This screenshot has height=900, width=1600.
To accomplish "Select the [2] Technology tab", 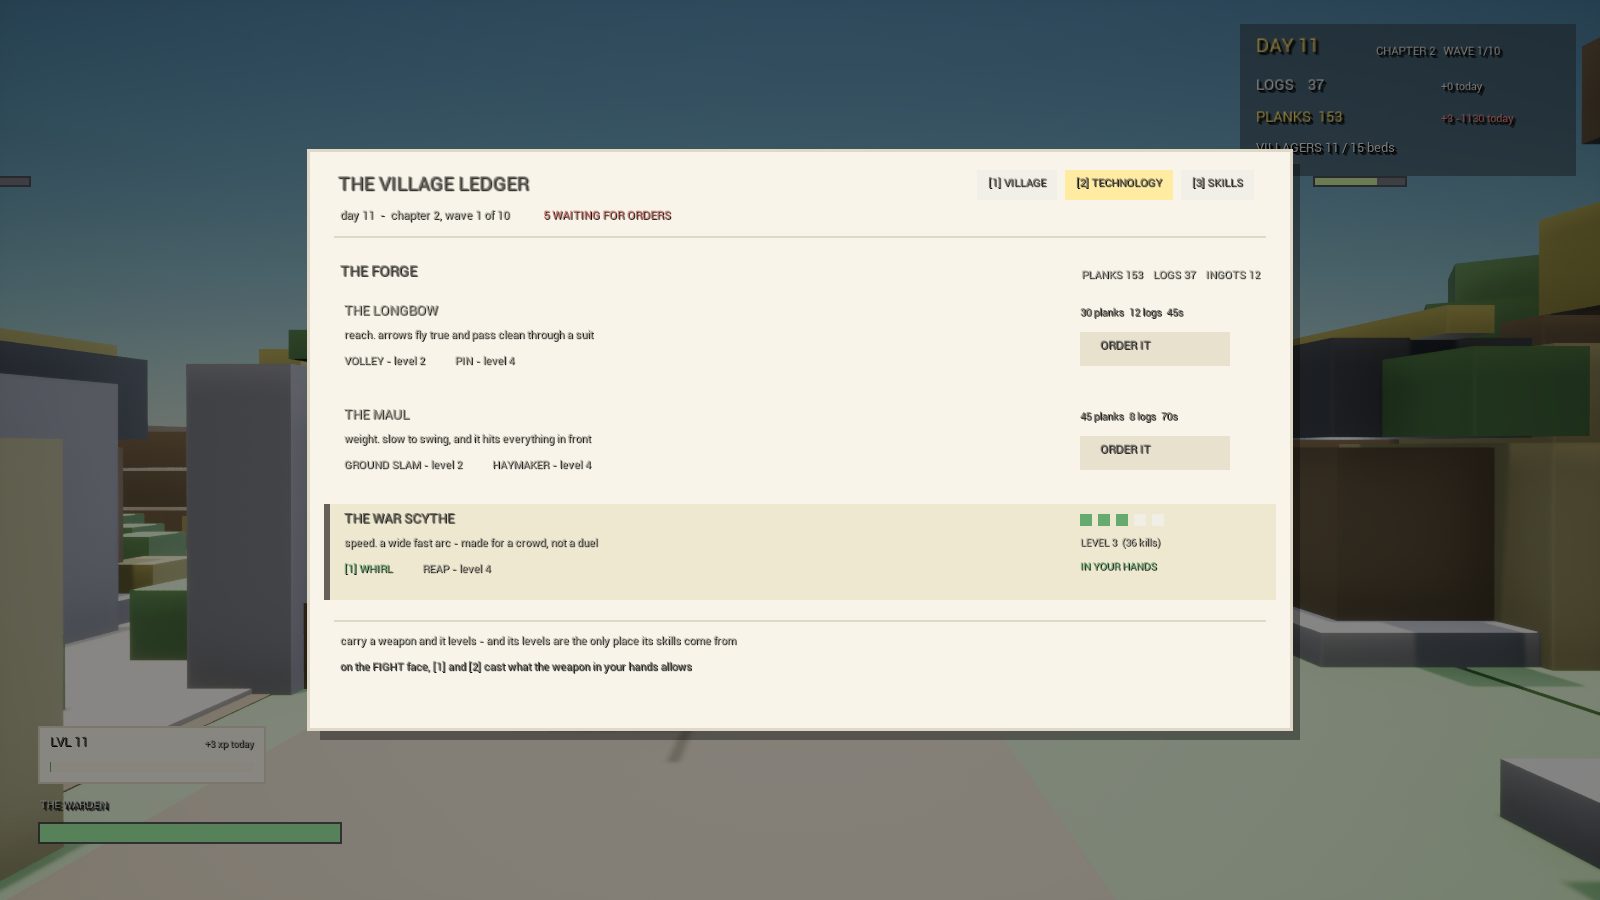I will pos(1119,184).
